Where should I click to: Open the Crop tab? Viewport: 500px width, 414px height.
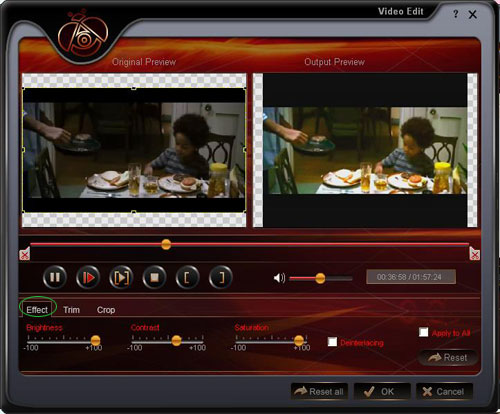tap(106, 310)
